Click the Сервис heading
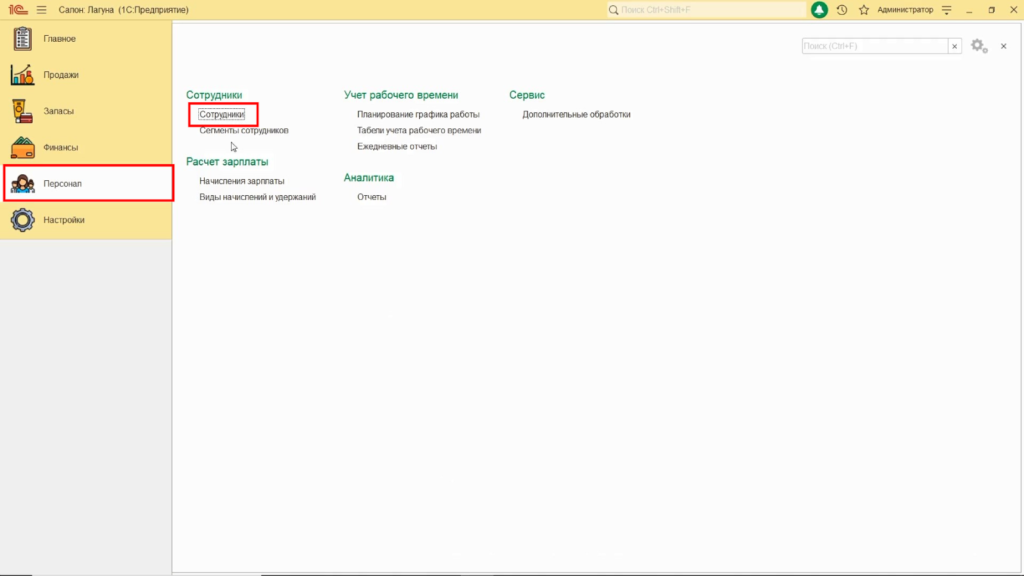Image resolution: width=1024 pixels, height=576 pixels. (526, 95)
